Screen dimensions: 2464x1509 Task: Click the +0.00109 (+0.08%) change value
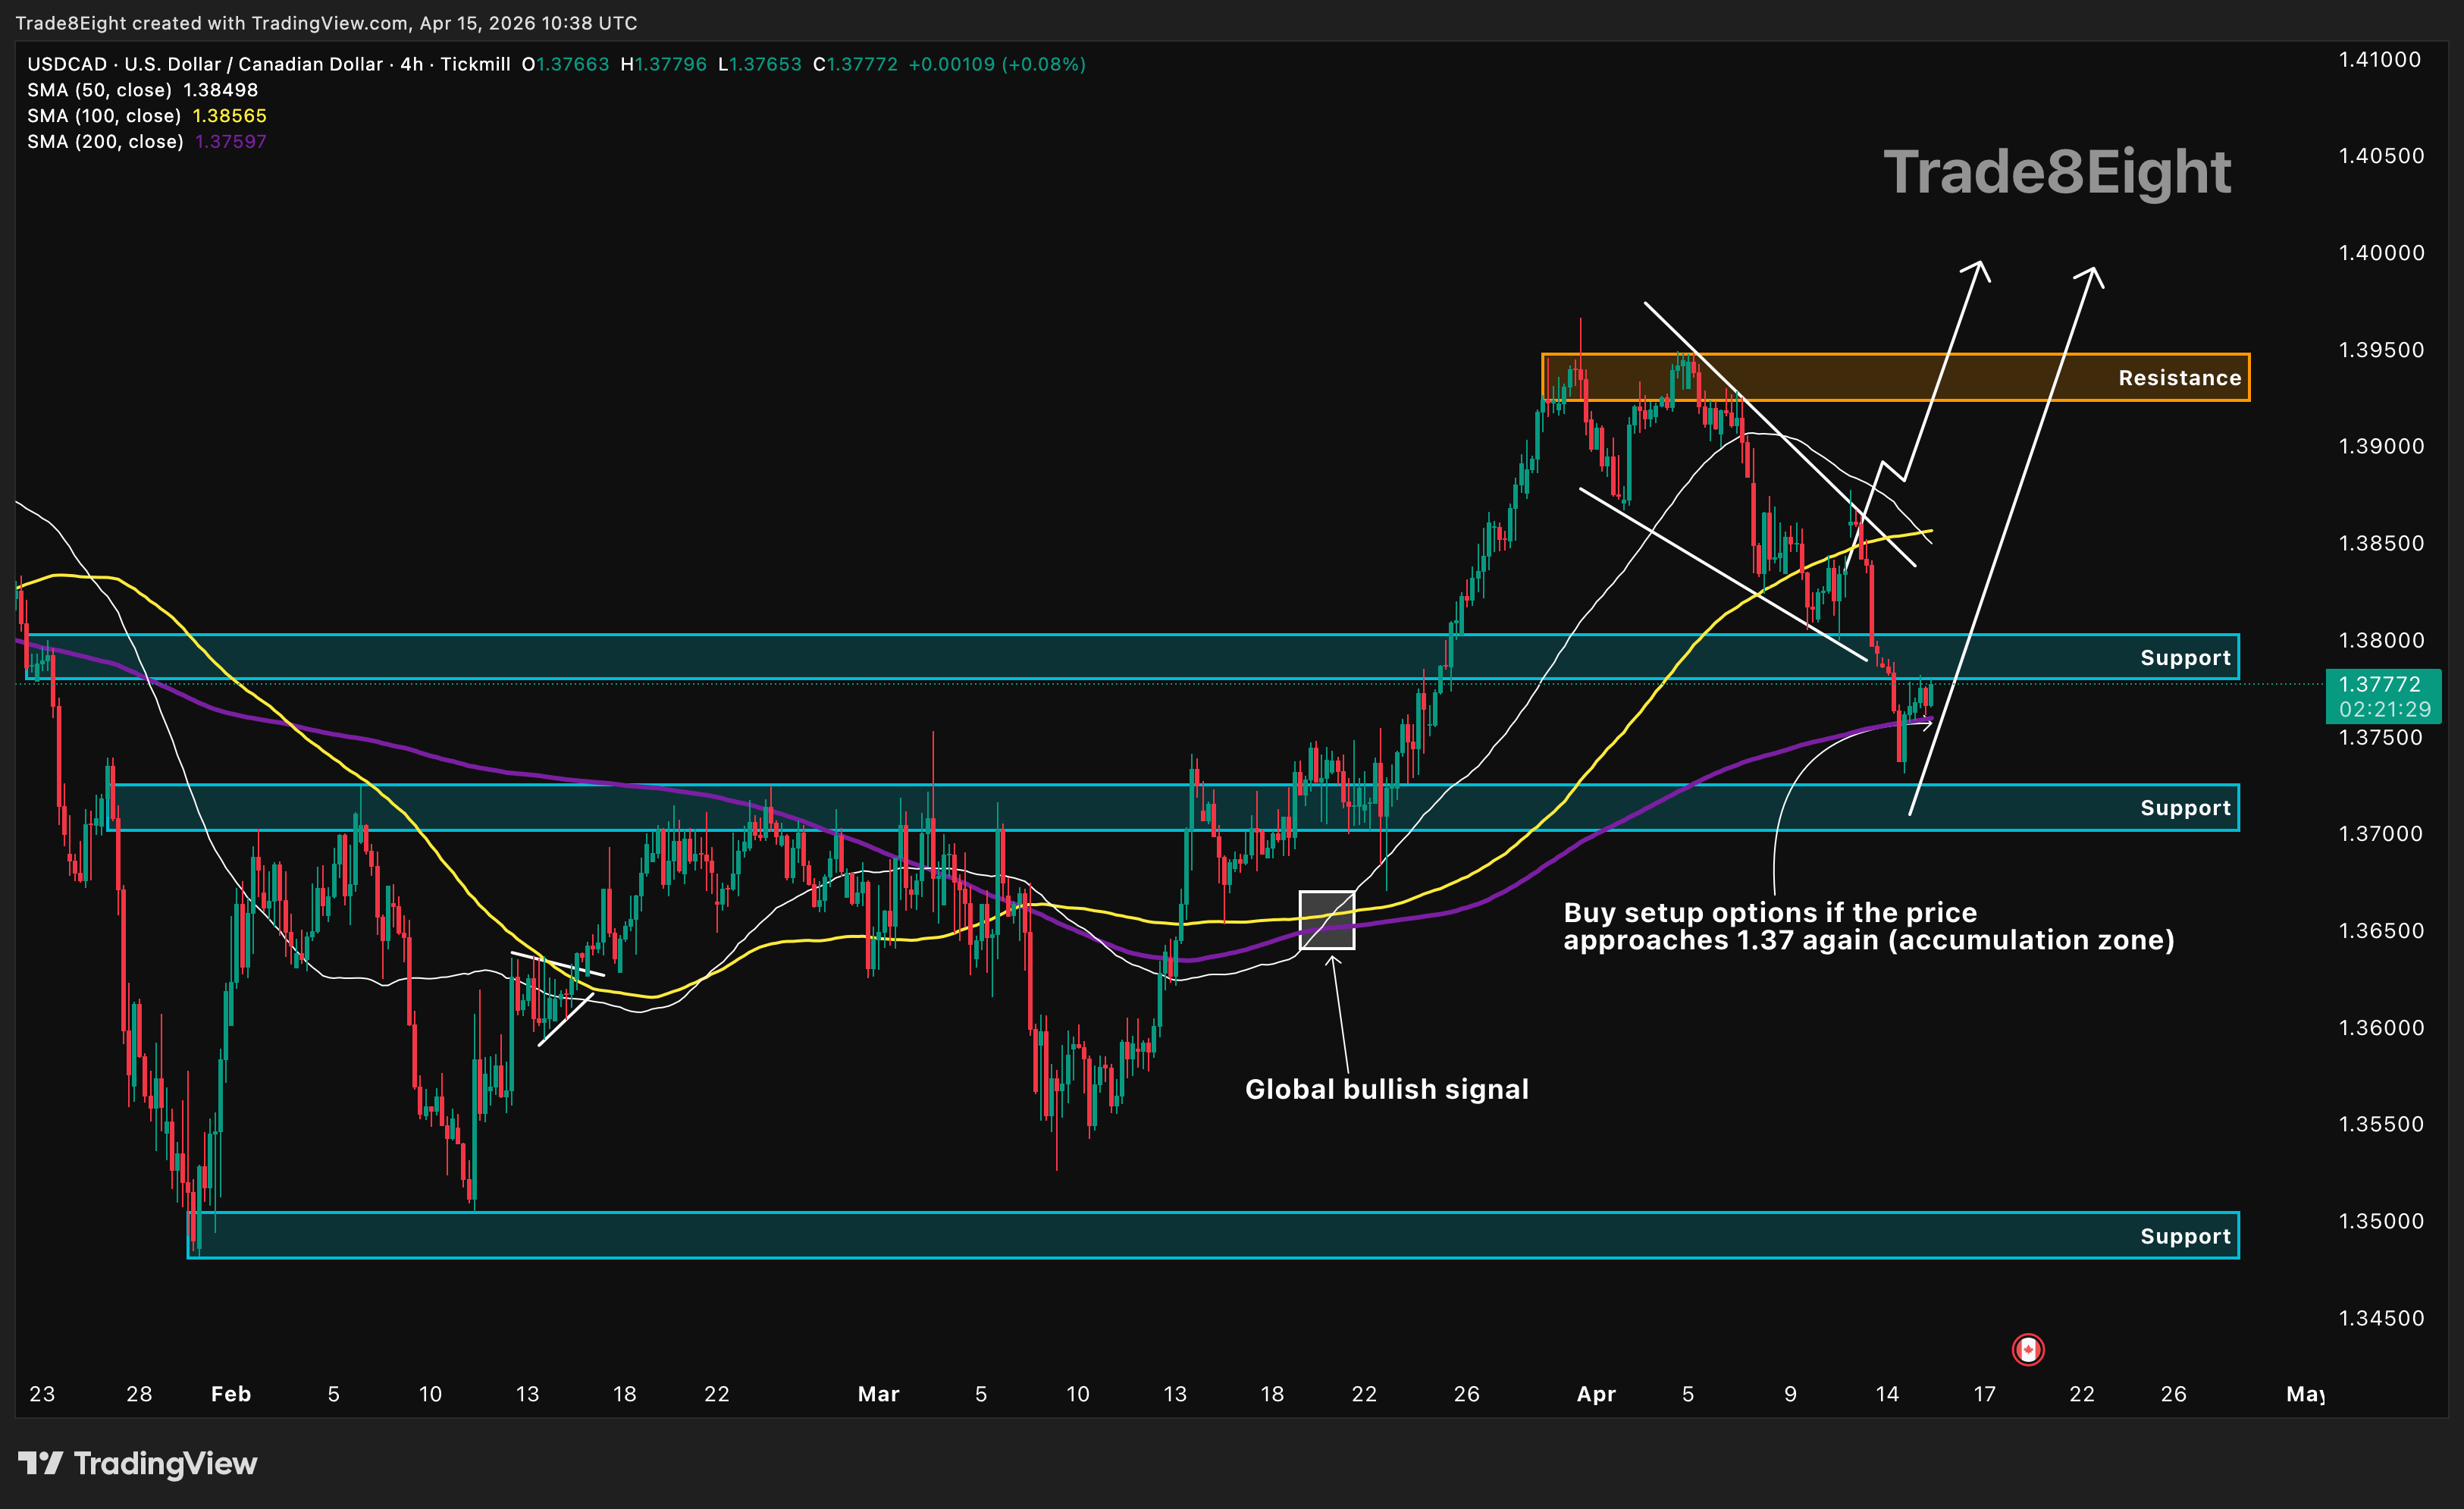996,64
